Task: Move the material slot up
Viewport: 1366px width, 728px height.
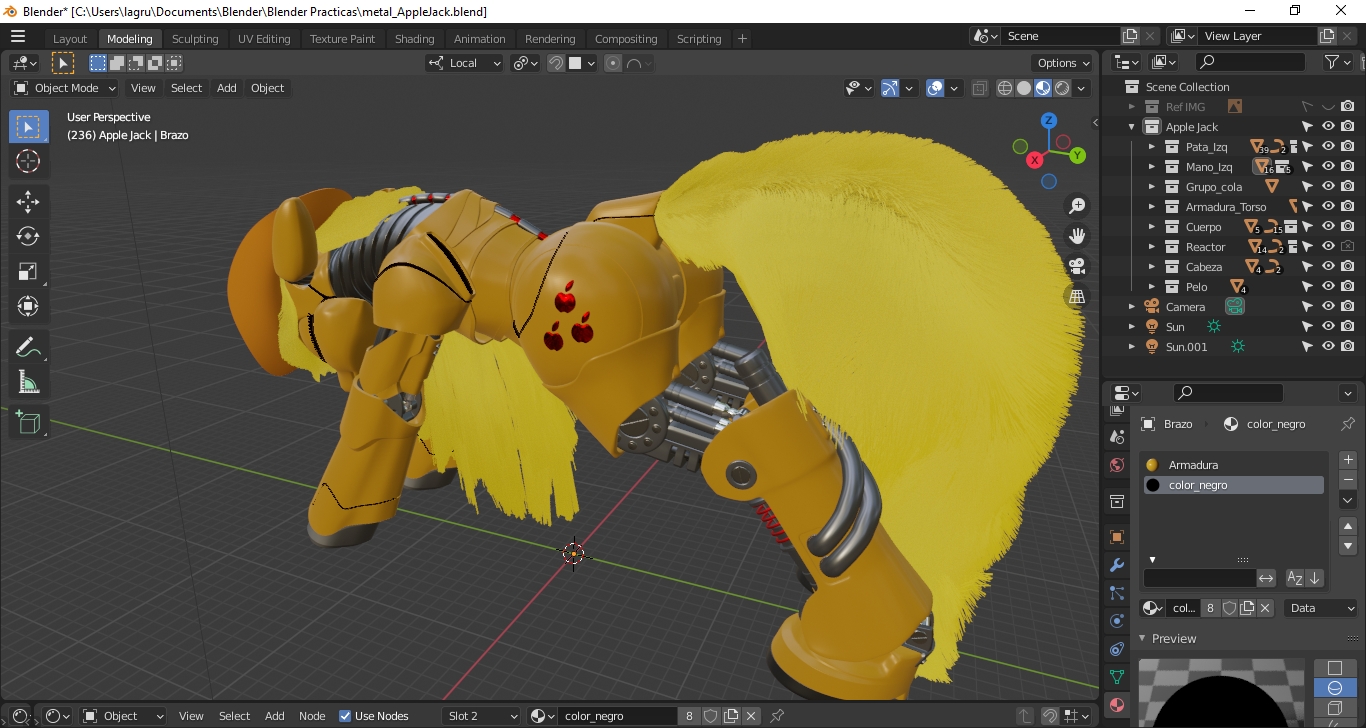Action: point(1348,526)
